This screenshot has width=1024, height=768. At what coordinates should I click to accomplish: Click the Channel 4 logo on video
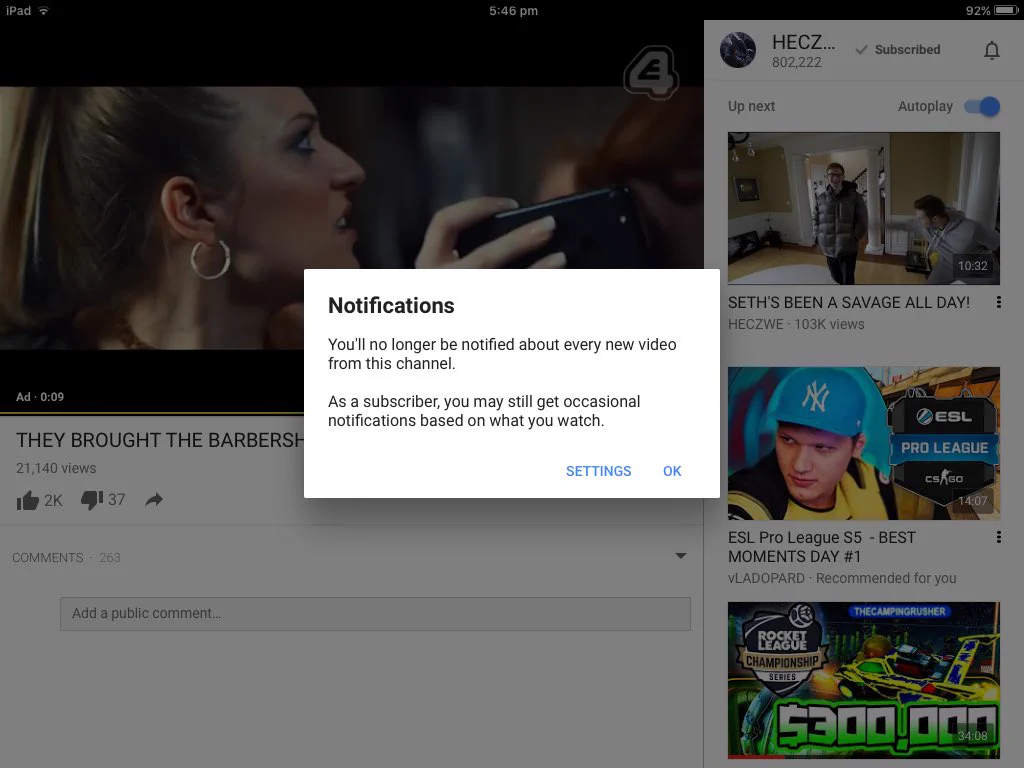click(x=651, y=72)
